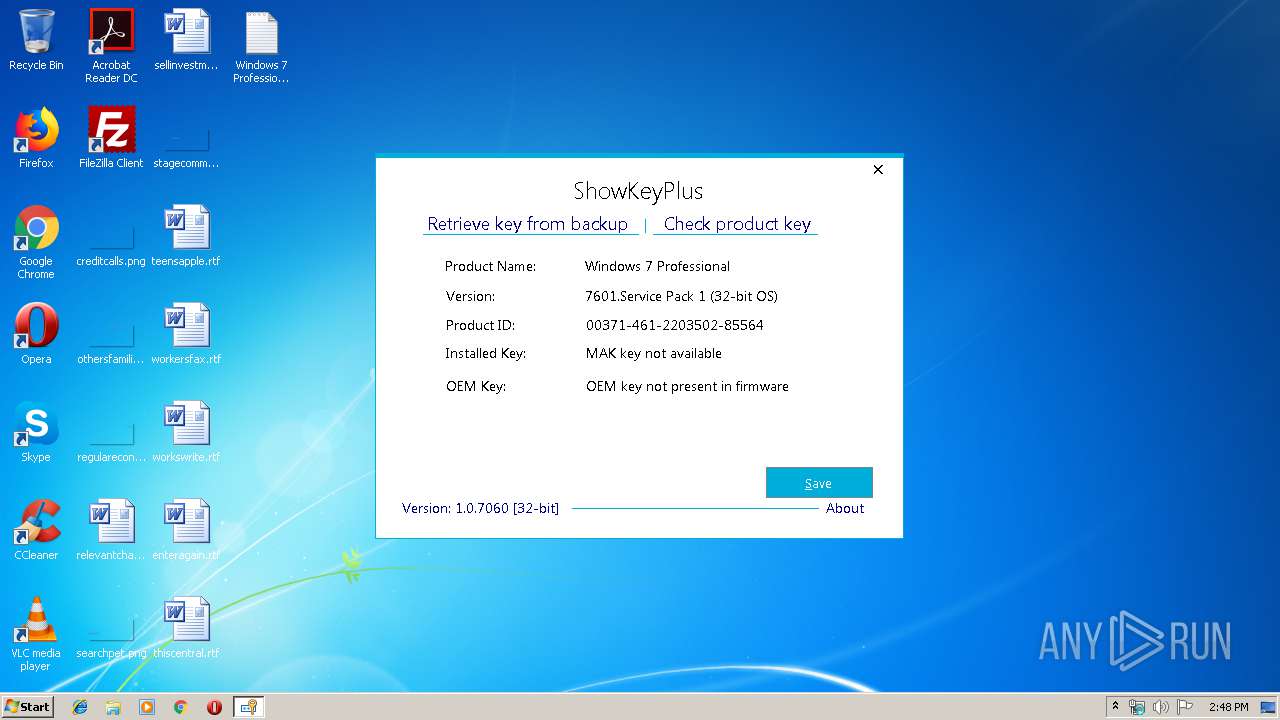The width and height of the screenshot is (1280, 720).
Task: Launch Firefox from desktop
Action: tap(36, 139)
